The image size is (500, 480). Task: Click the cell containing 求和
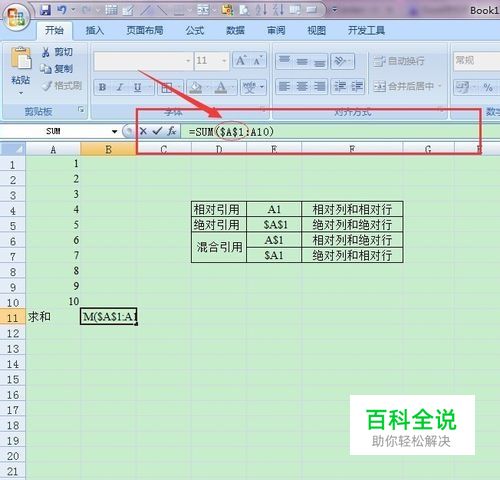click(x=53, y=317)
